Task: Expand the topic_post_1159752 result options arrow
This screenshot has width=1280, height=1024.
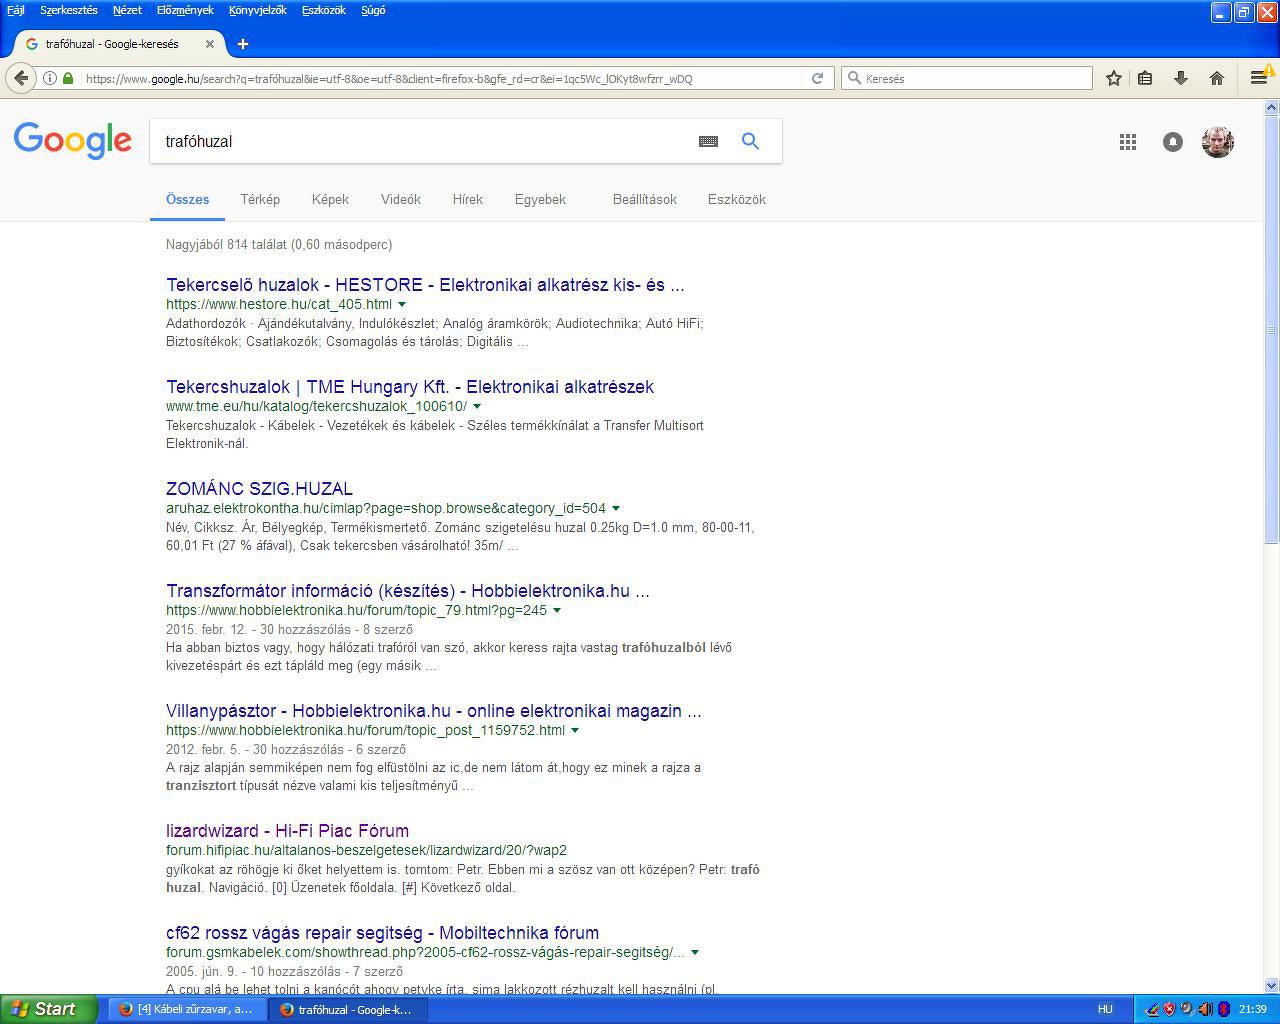Action: click(x=575, y=730)
